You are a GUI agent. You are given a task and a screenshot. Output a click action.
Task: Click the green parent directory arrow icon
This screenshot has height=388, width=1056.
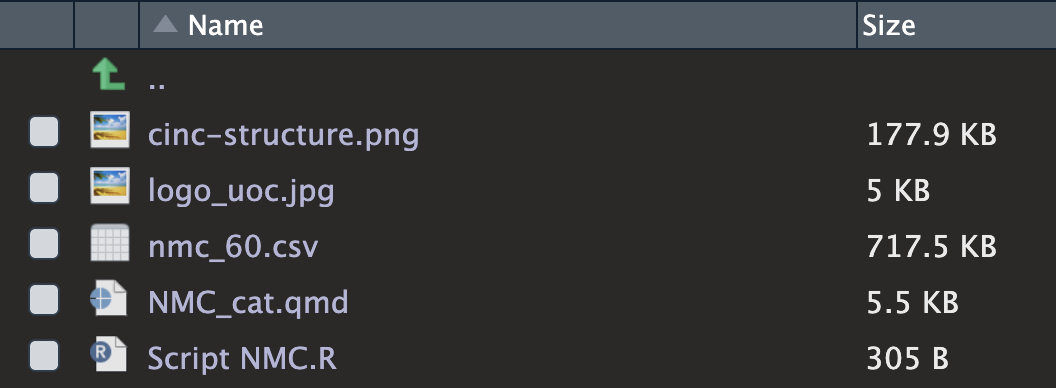(109, 74)
